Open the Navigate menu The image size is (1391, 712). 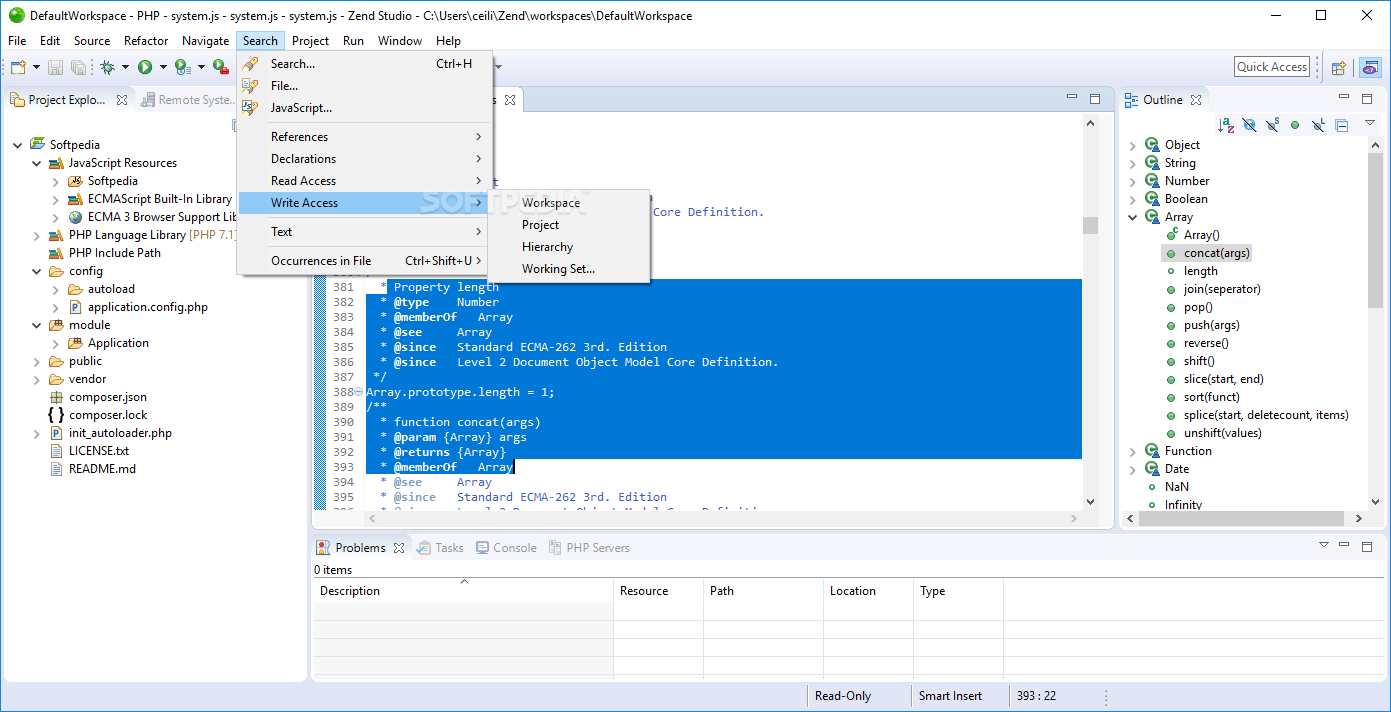click(205, 41)
